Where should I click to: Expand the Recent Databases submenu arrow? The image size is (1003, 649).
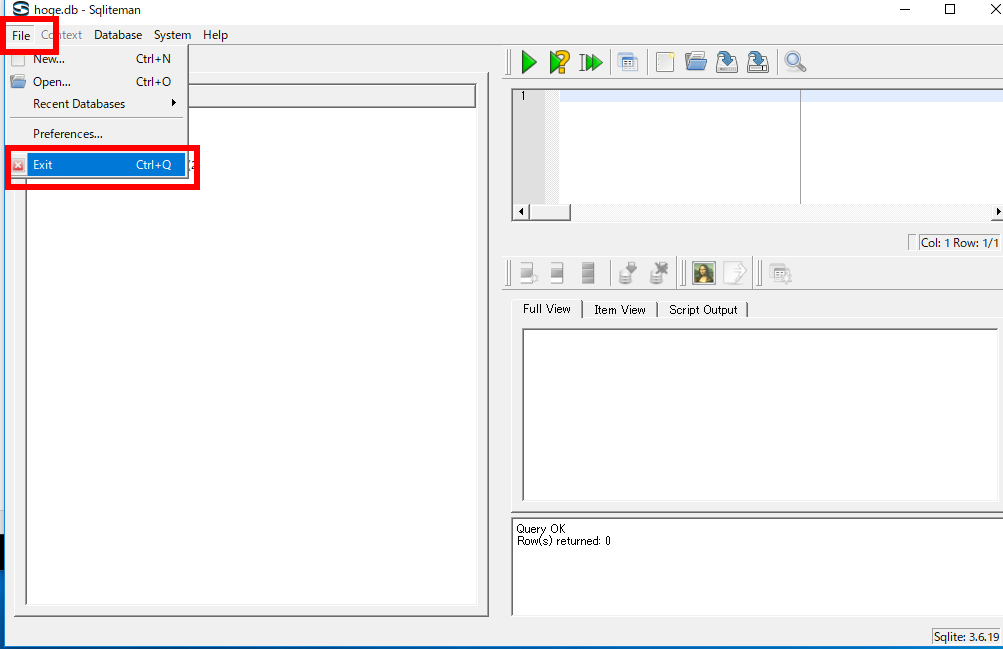click(174, 103)
